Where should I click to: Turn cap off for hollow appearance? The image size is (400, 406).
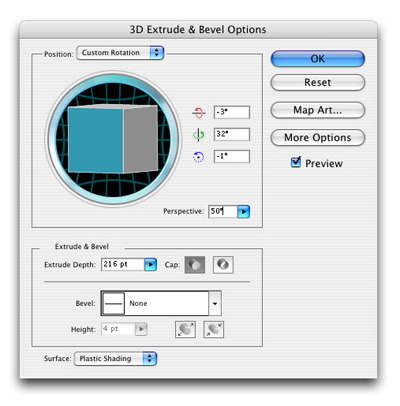[x=223, y=265]
